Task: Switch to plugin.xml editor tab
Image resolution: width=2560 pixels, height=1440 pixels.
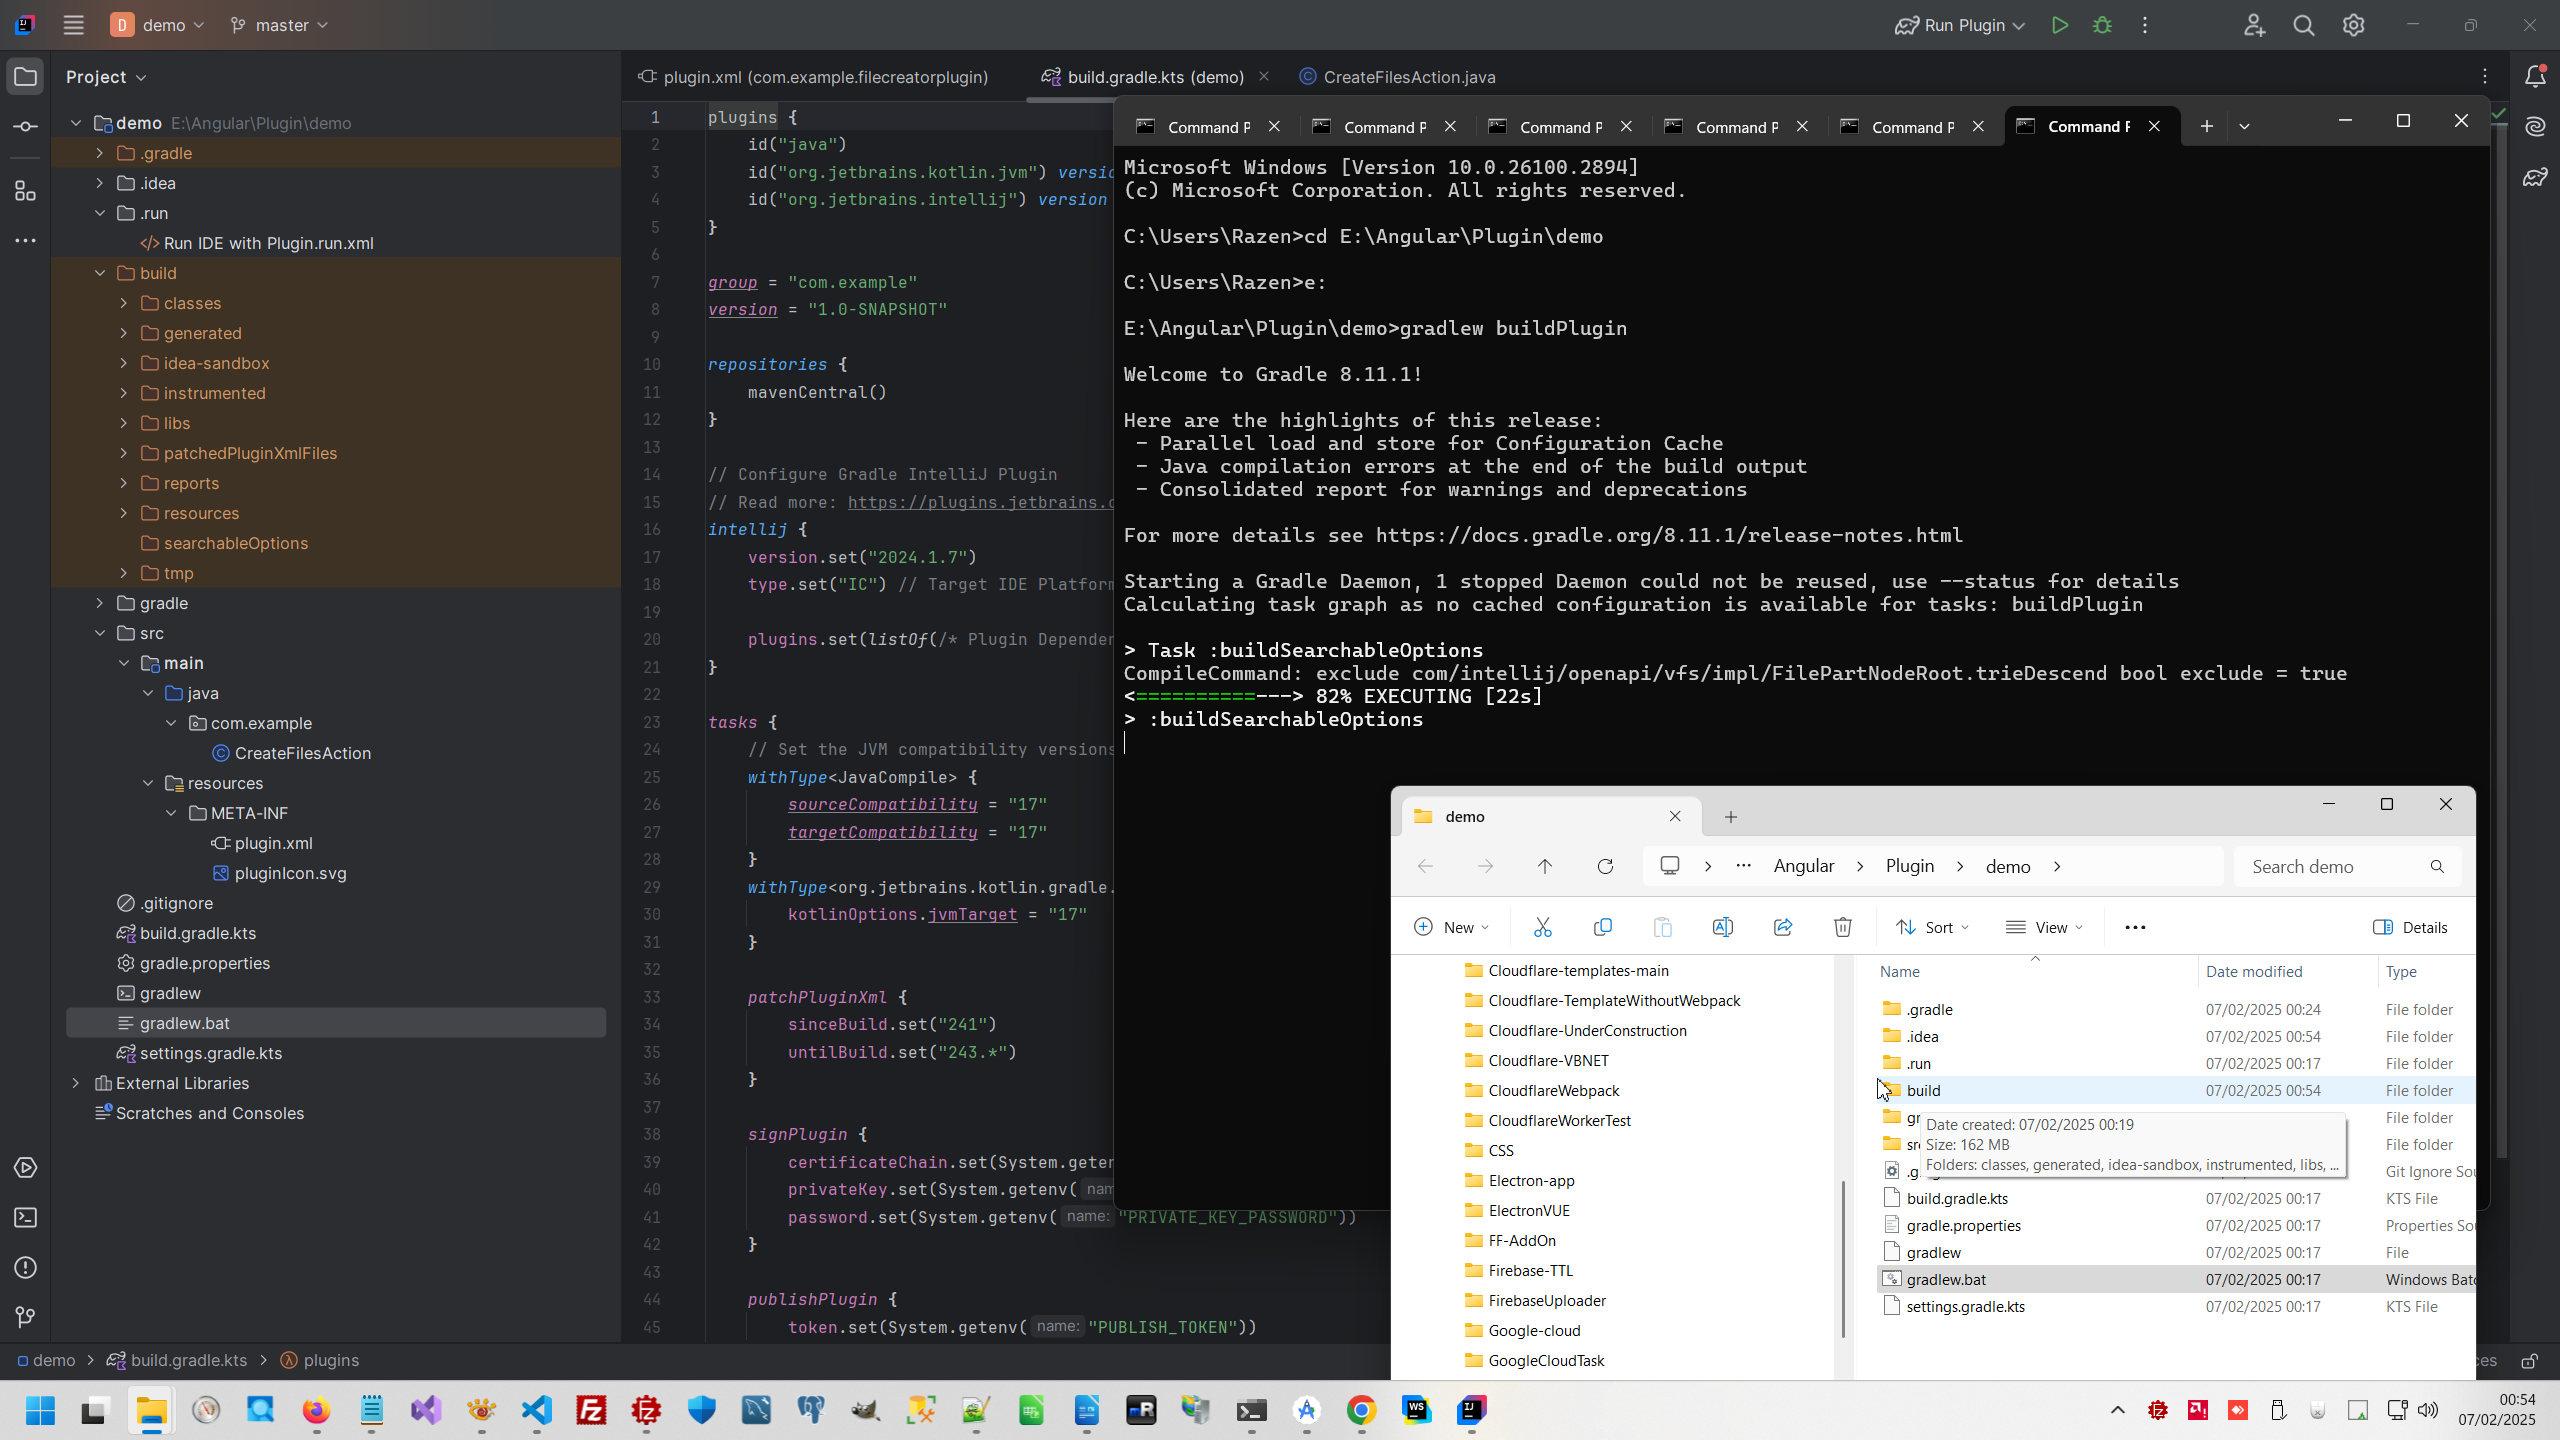Action: (x=824, y=77)
